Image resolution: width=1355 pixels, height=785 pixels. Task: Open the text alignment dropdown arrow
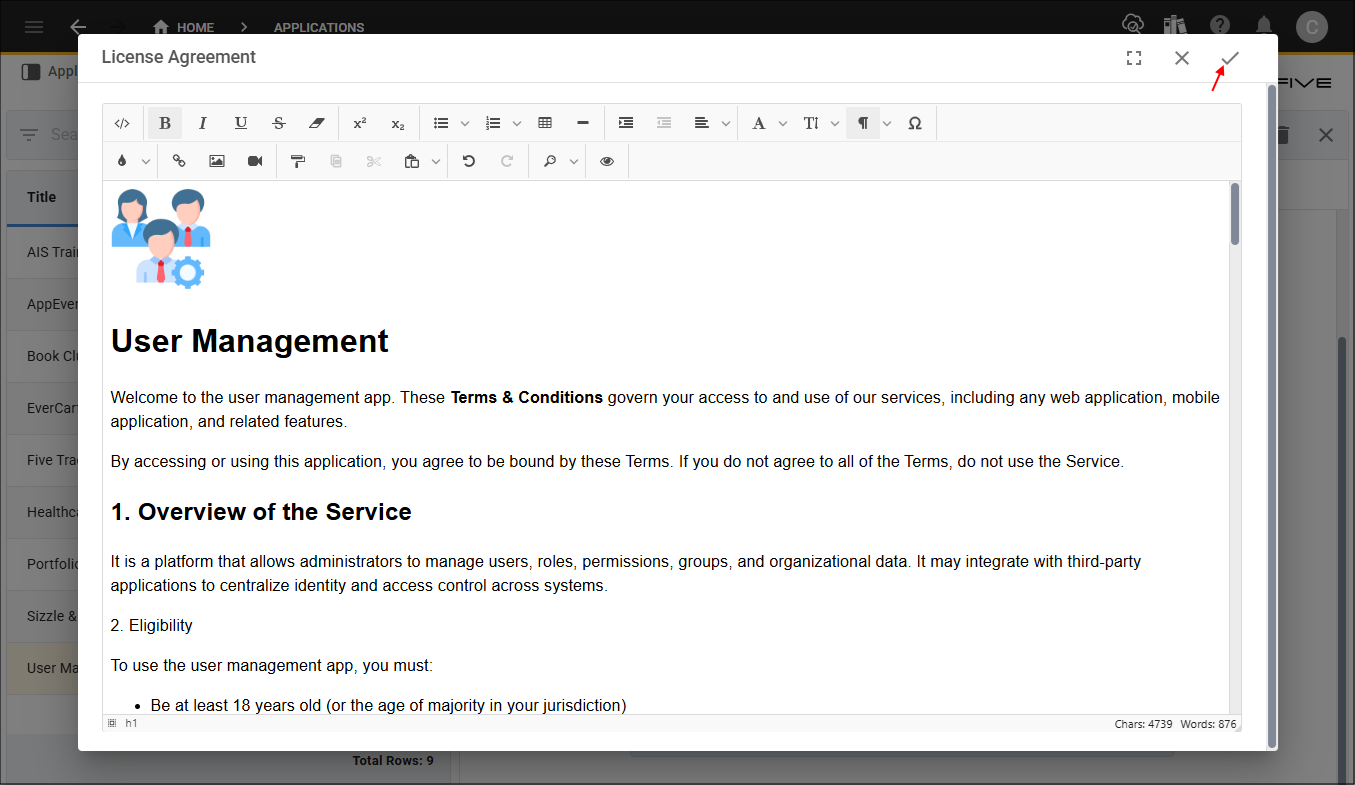(726, 124)
